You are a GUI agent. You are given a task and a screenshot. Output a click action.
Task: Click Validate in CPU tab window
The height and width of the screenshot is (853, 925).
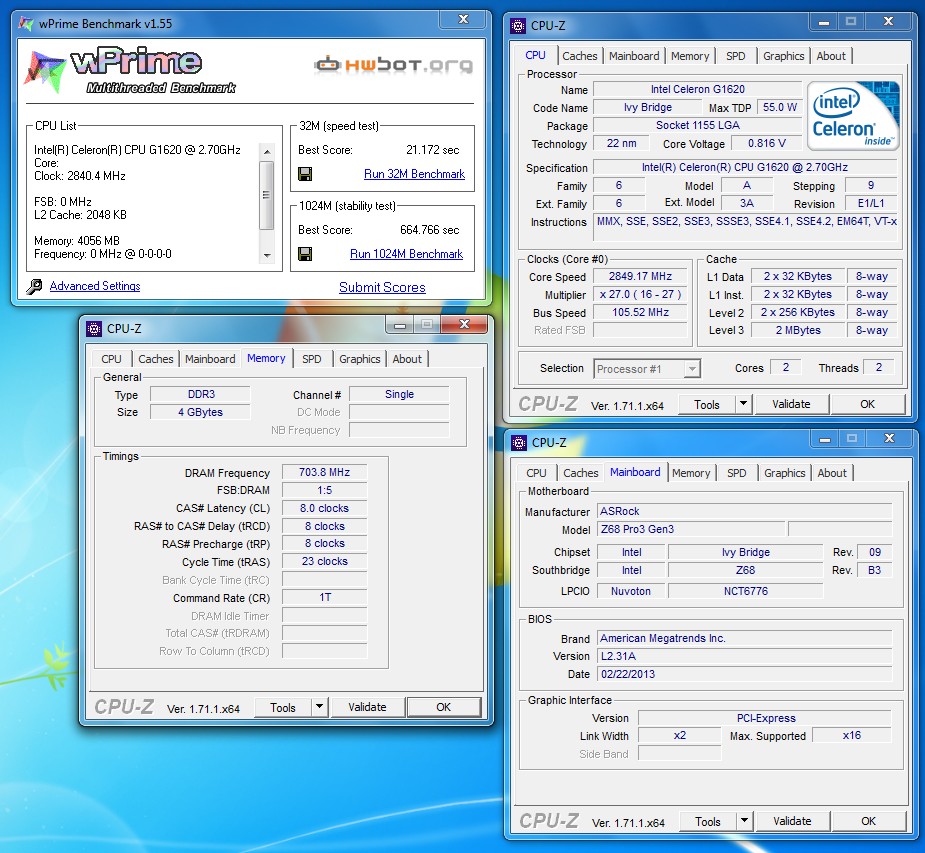point(791,404)
